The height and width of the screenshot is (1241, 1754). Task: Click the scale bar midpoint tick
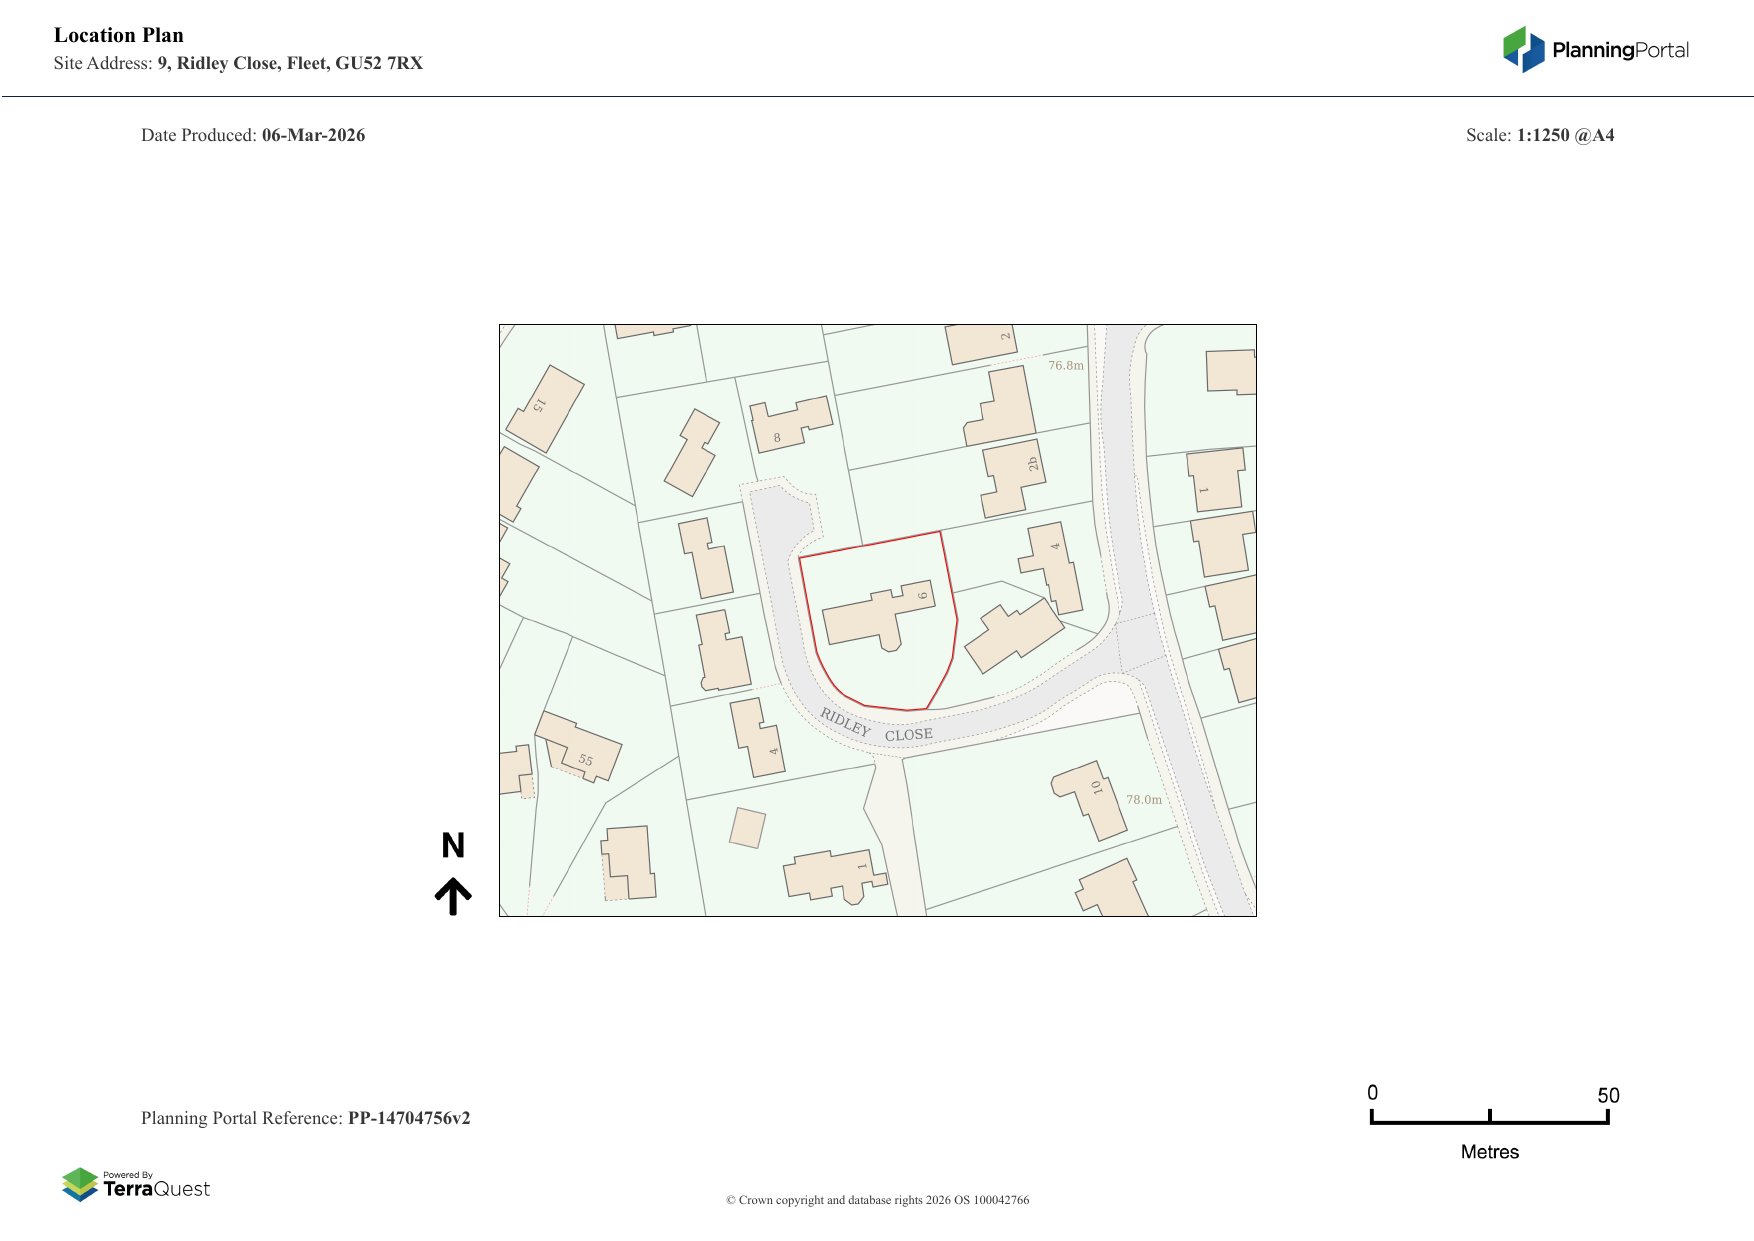click(1489, 1117)
